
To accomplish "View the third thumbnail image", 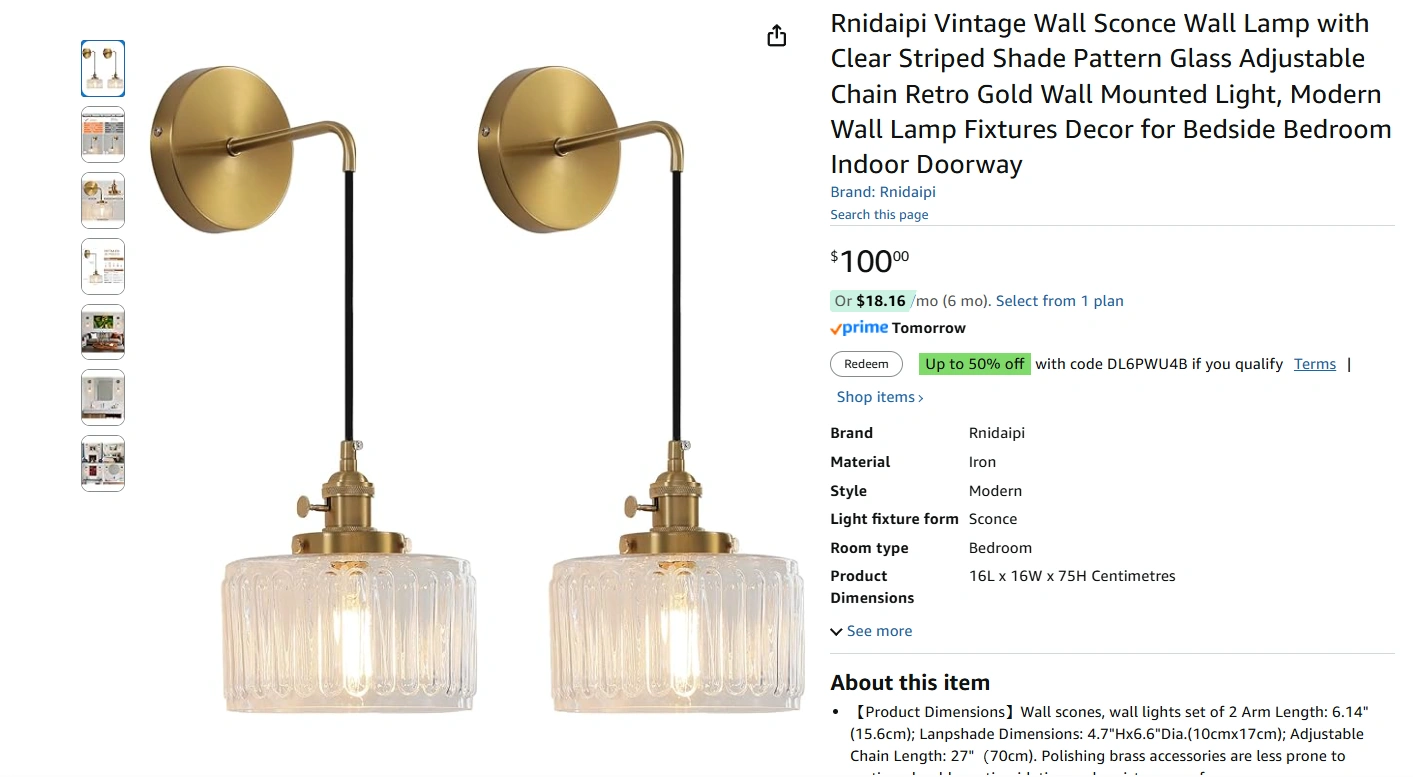I will pyautogui.click(x=103, y=200).
